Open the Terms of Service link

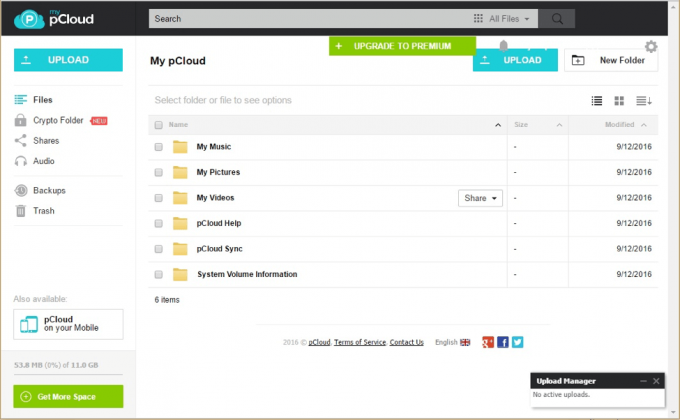(x=360, y=342)
